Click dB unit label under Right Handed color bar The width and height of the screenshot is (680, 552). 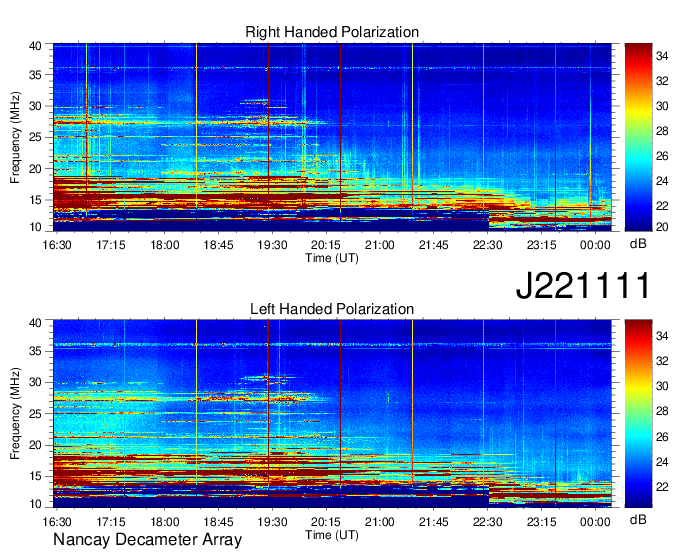pos(638,243)
